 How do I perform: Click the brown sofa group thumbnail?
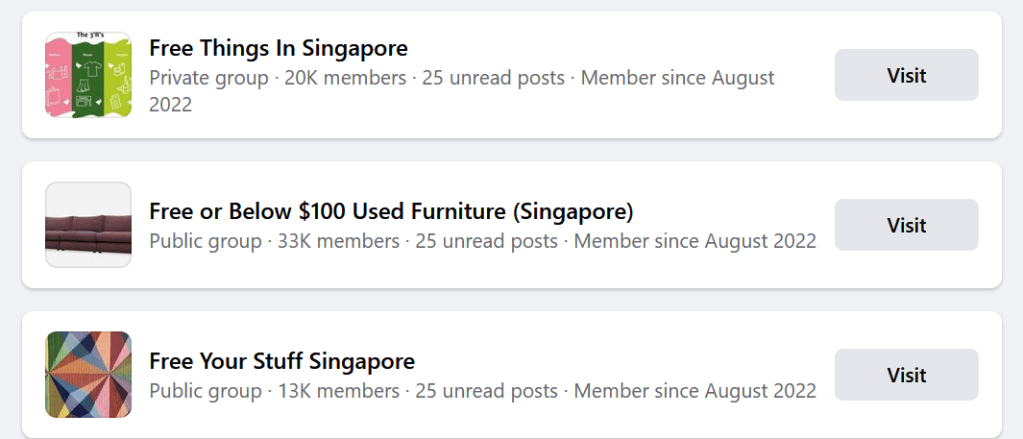point(88,225)
